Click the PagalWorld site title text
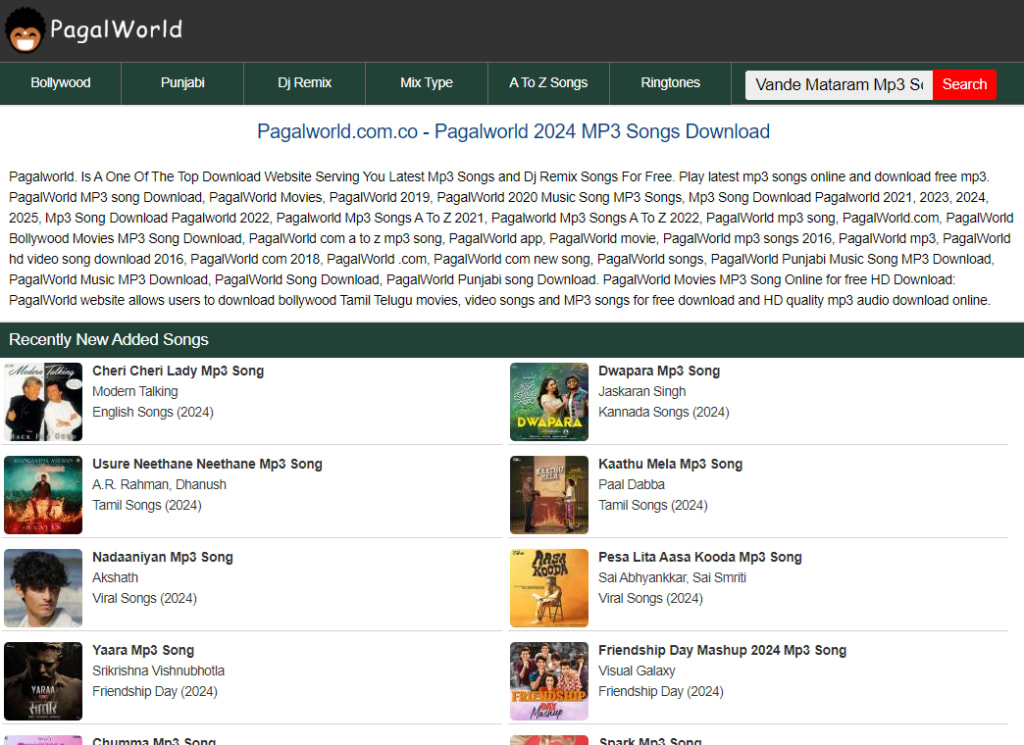This screenshot has height=745, width=1024. (x=116, y=30)
